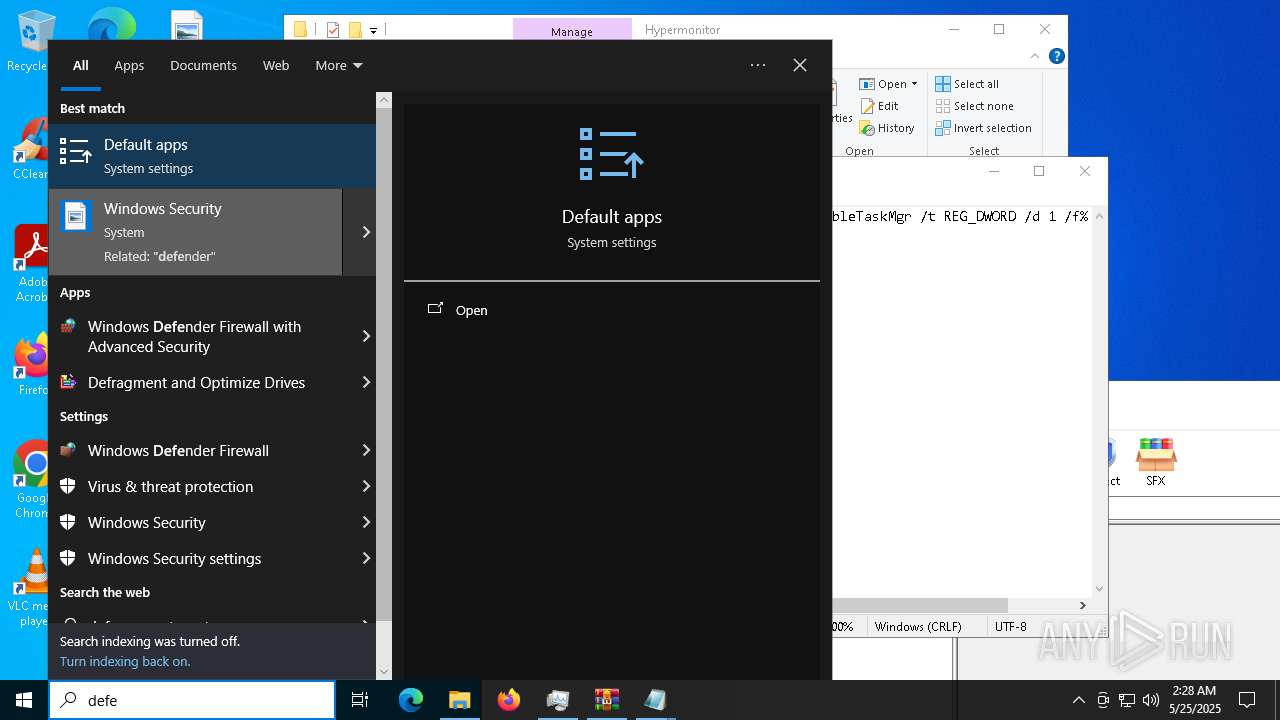Image resolution: width=1280 pixels, height=720 pixels.
Task: Open Windows Security settings entry
Action: [x=200, y=558]
